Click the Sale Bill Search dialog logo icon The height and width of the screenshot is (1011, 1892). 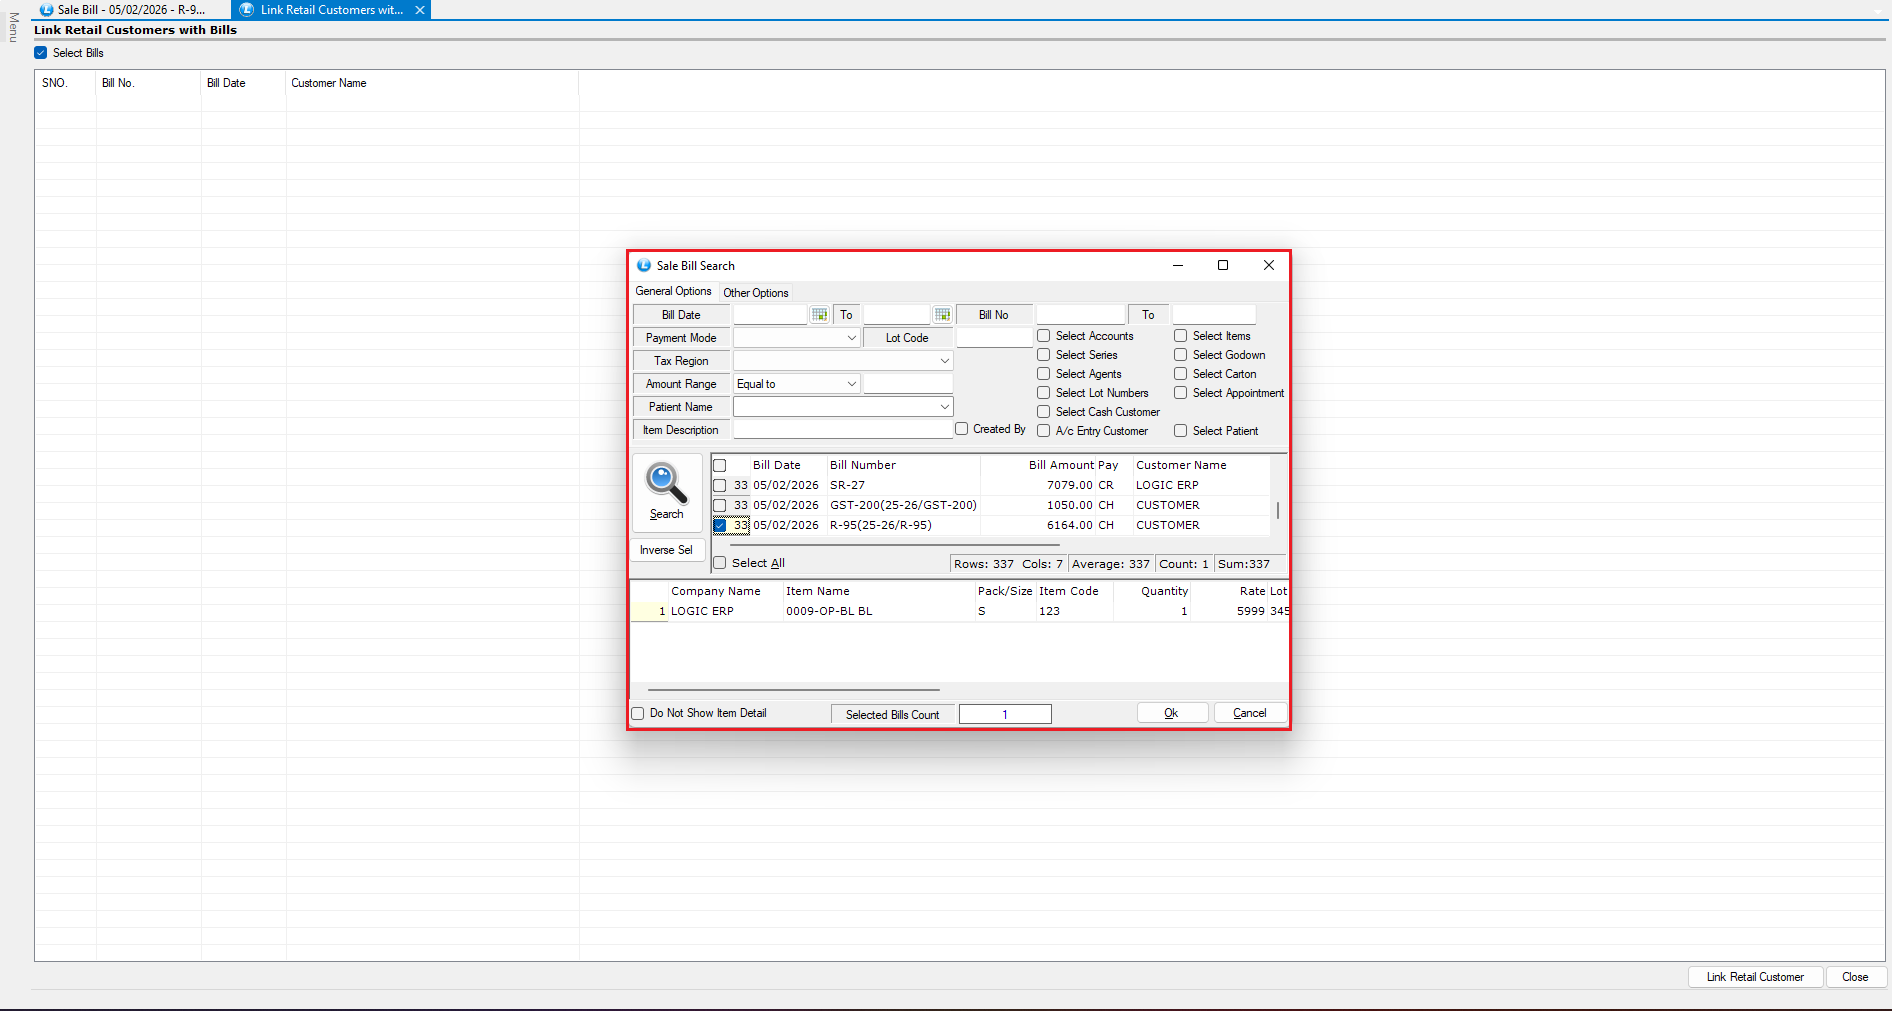(x=644, y=266)
